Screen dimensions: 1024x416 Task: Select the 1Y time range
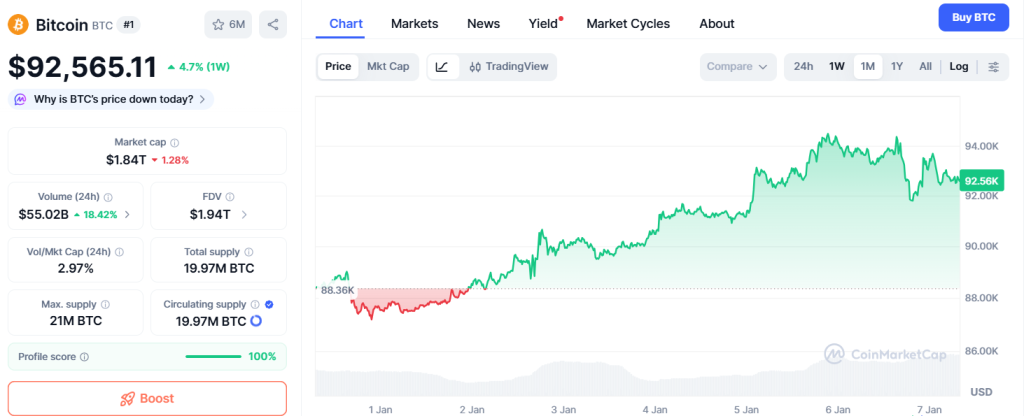coord(897,67)
